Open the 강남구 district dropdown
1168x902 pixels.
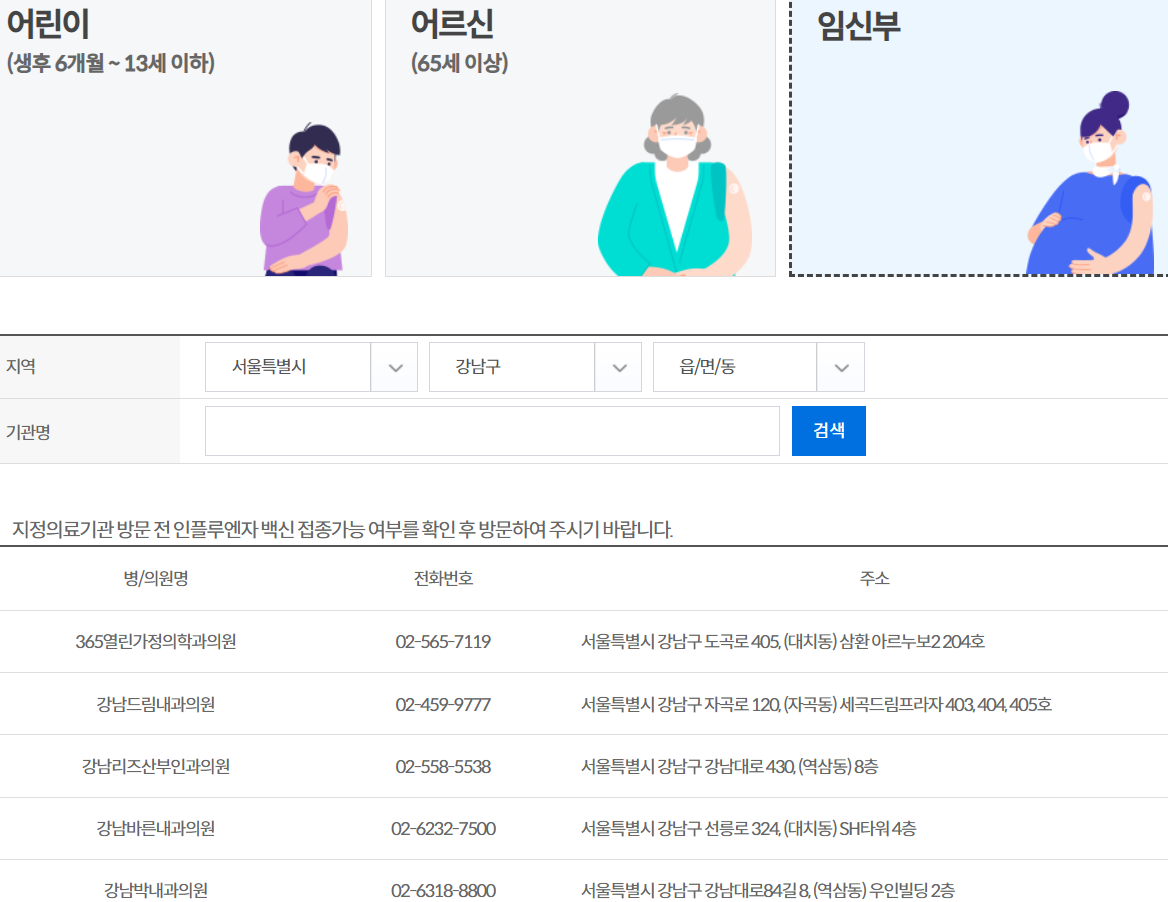(534, 367)
